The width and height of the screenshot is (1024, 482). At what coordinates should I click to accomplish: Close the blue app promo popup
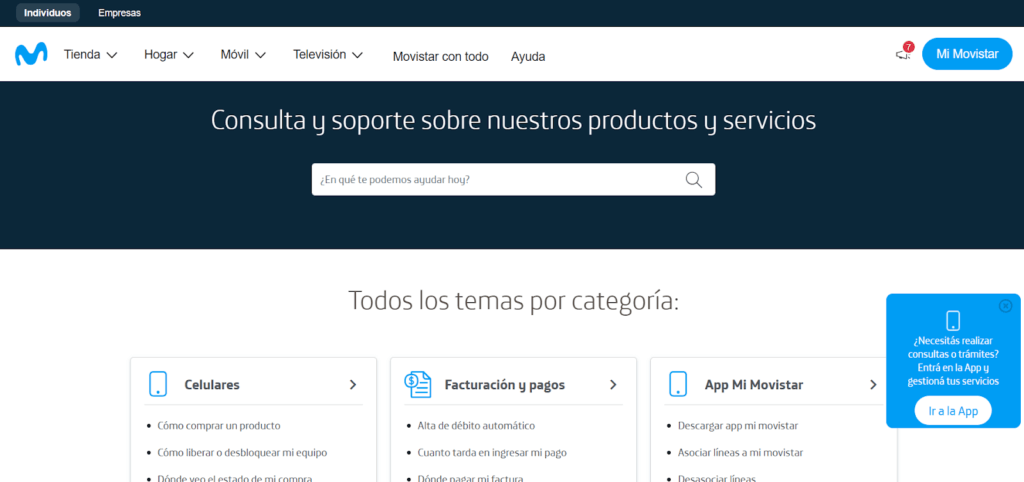1005,306
